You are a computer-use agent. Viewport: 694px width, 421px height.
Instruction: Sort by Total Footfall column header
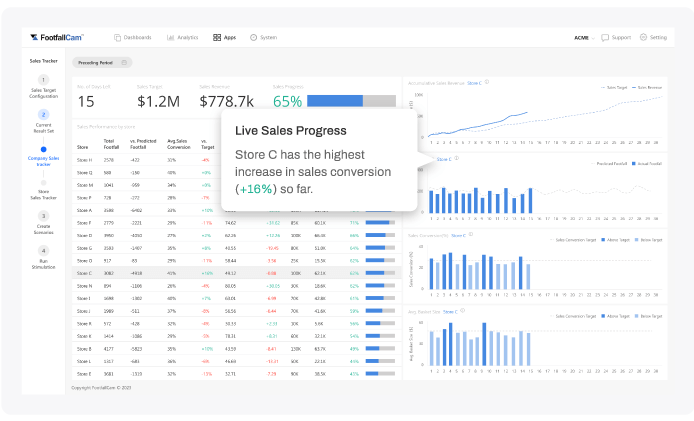[112, 144]
